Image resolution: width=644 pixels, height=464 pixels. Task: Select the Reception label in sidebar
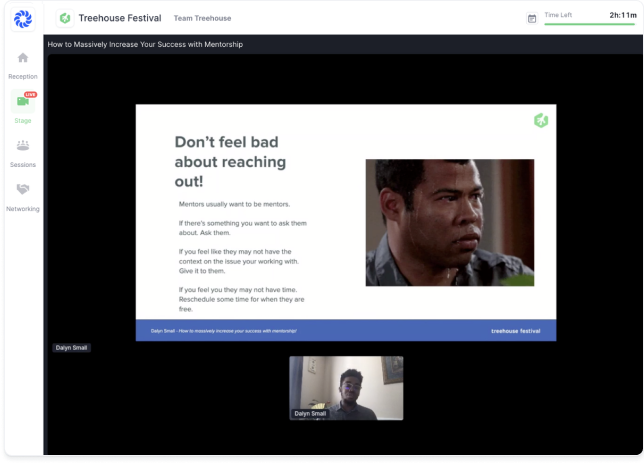pyautogui.click(x=22, y=76)
